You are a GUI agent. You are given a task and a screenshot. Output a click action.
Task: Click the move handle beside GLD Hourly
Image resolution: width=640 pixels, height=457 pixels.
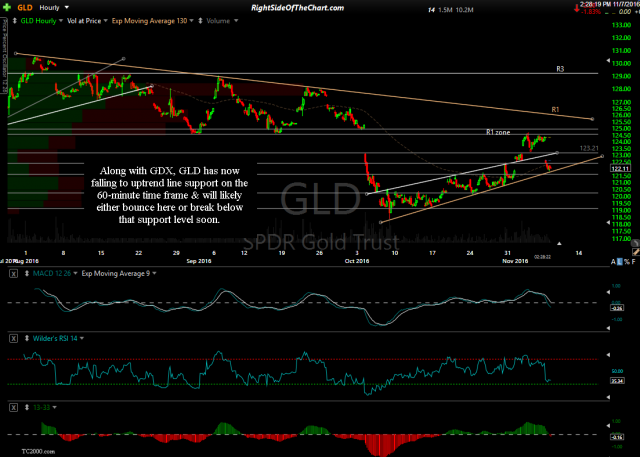(x=15, y=20)
